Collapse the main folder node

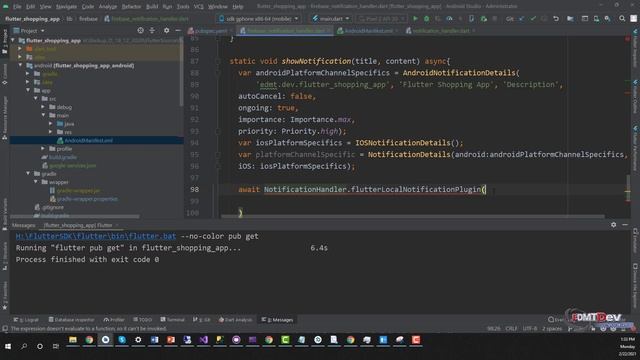[x=43, y=115]
